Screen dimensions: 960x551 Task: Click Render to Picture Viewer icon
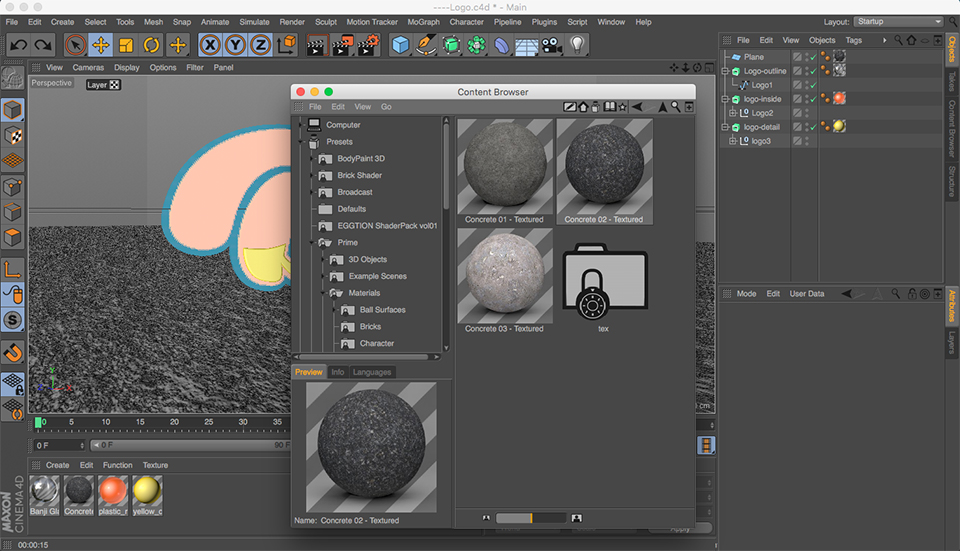click(x=342, y=45)
